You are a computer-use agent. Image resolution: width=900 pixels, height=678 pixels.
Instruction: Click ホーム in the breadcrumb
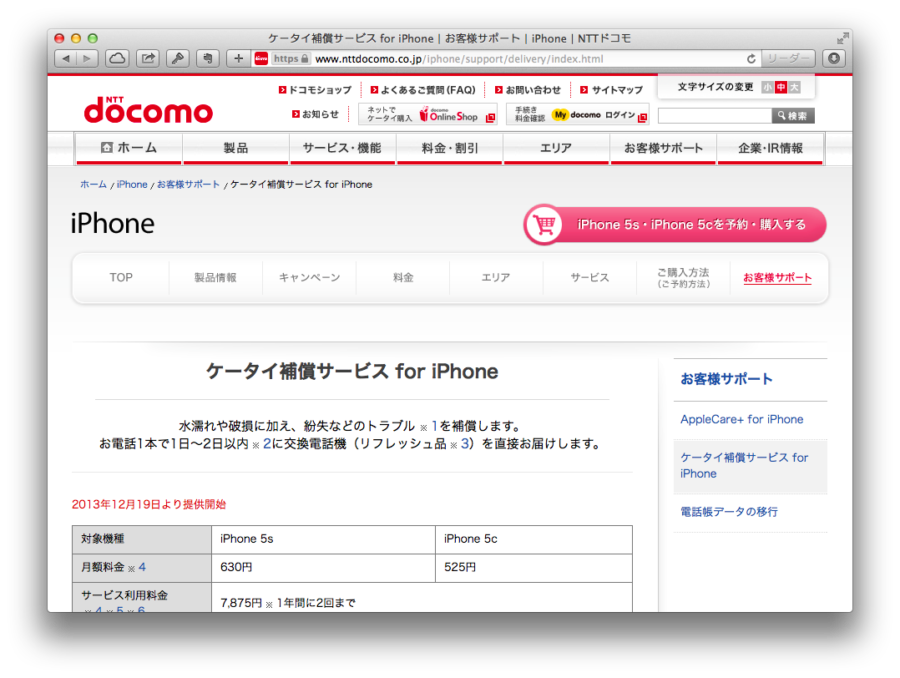93,184
